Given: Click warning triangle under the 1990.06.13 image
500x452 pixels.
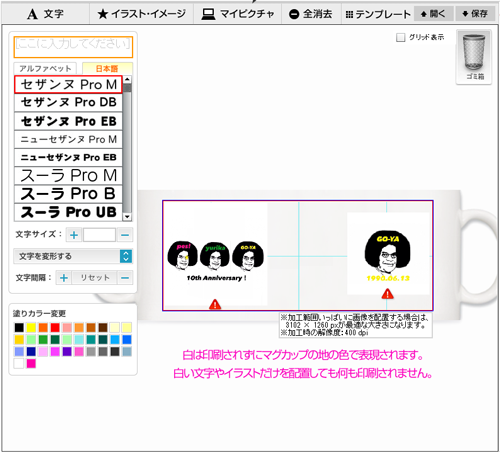Looking at the screenshot, I should 387,294.
